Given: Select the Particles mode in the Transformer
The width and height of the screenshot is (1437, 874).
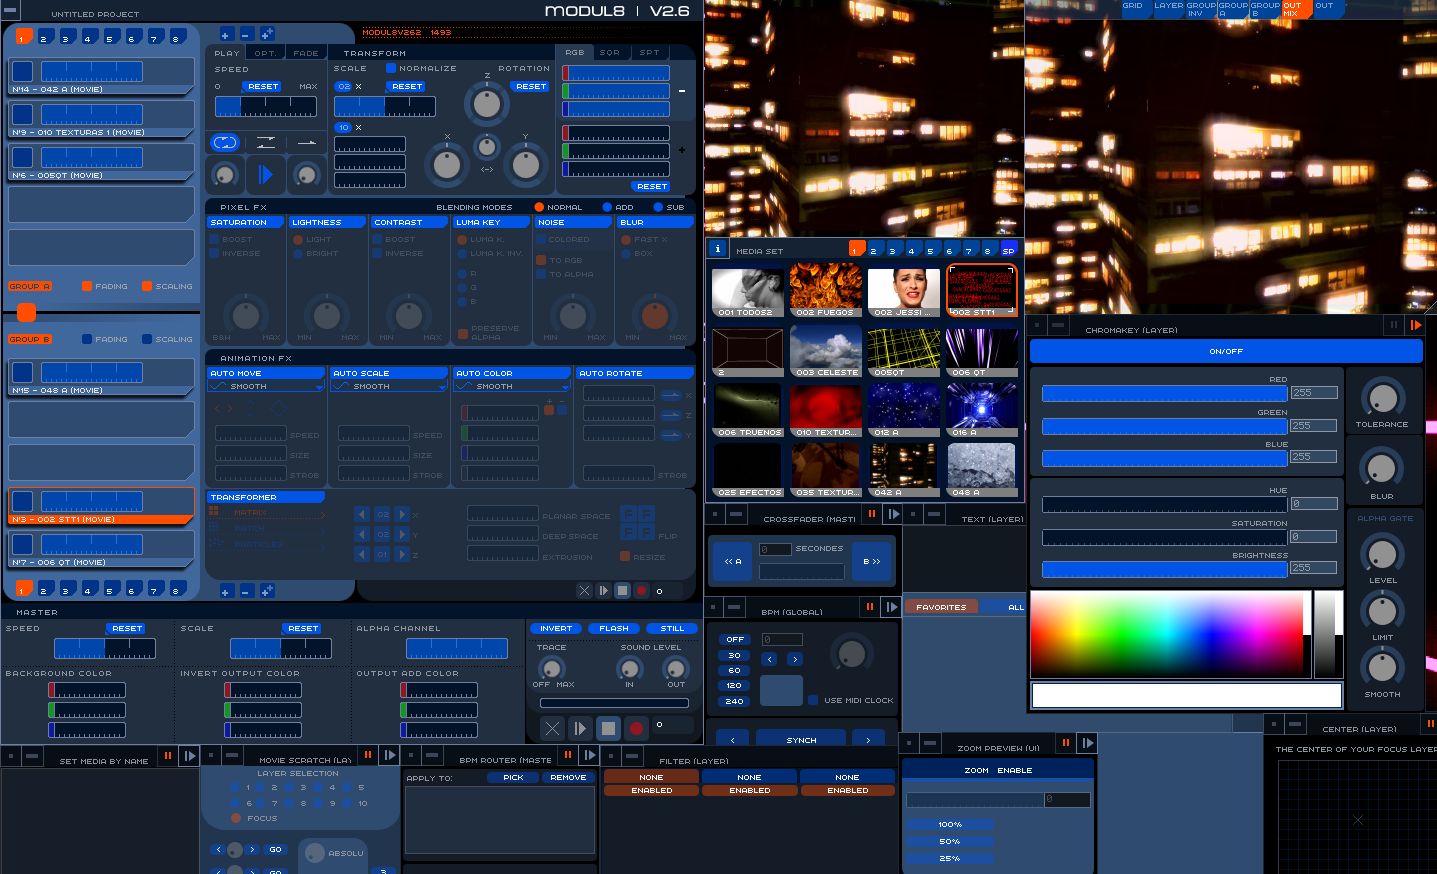Looking at the screenshot, I should [258, 544].
